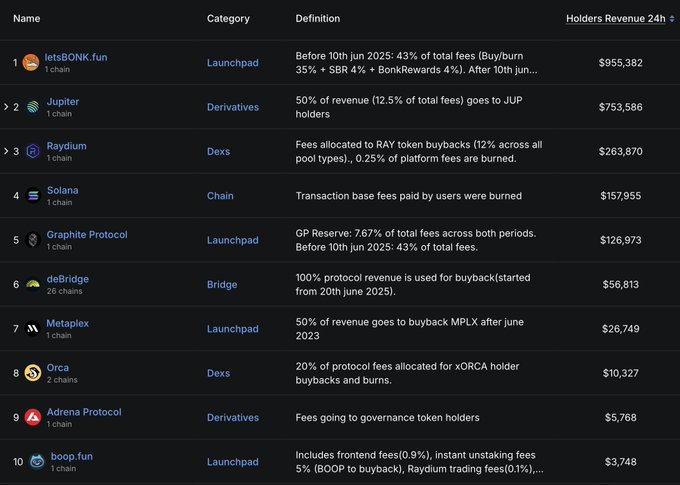Click the Category column header
Viewport: 680px width, 485px height.
pos(228,19)
